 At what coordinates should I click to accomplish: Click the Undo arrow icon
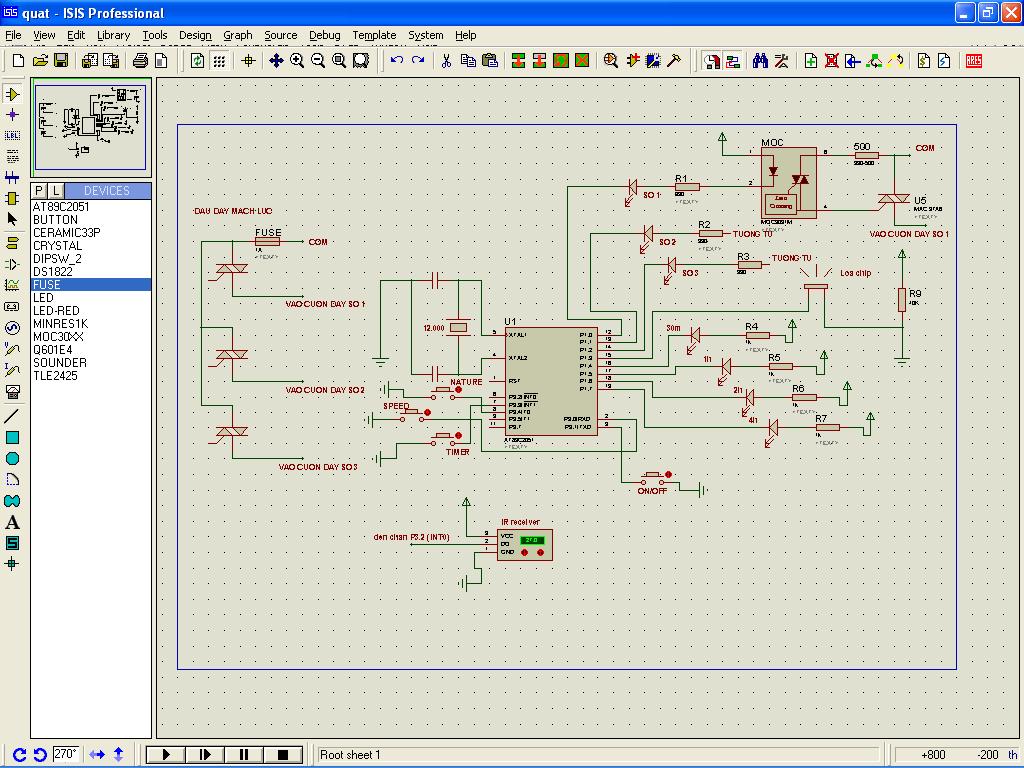397,61
